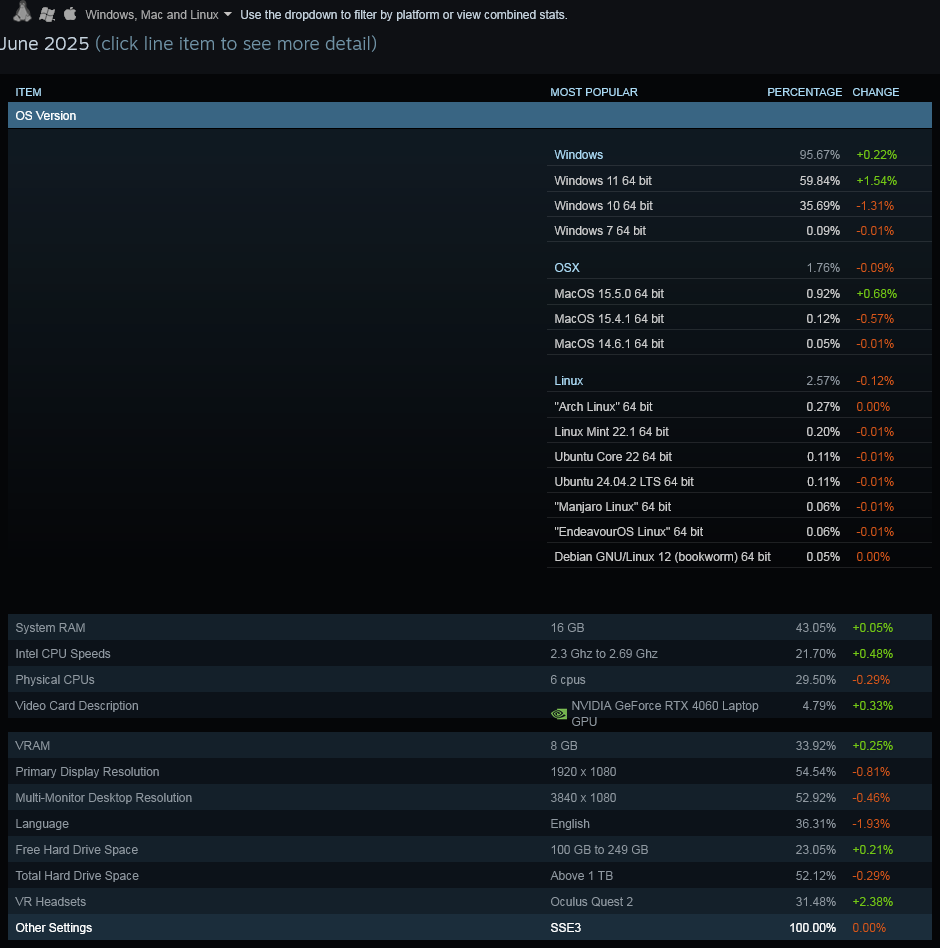
Task: Click the Apple logo platform icon
Action: point(70,14)
